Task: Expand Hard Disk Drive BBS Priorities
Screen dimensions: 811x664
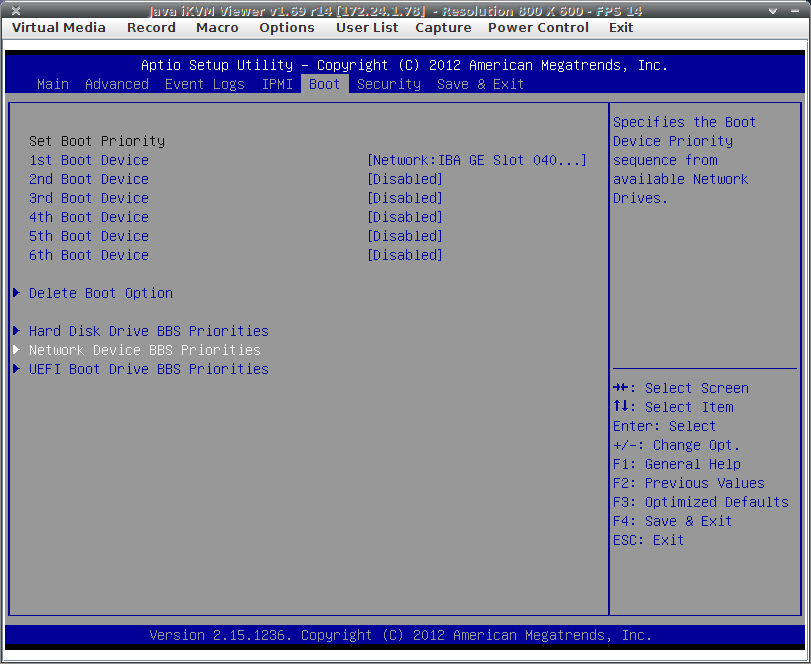Action: (148, 331)
